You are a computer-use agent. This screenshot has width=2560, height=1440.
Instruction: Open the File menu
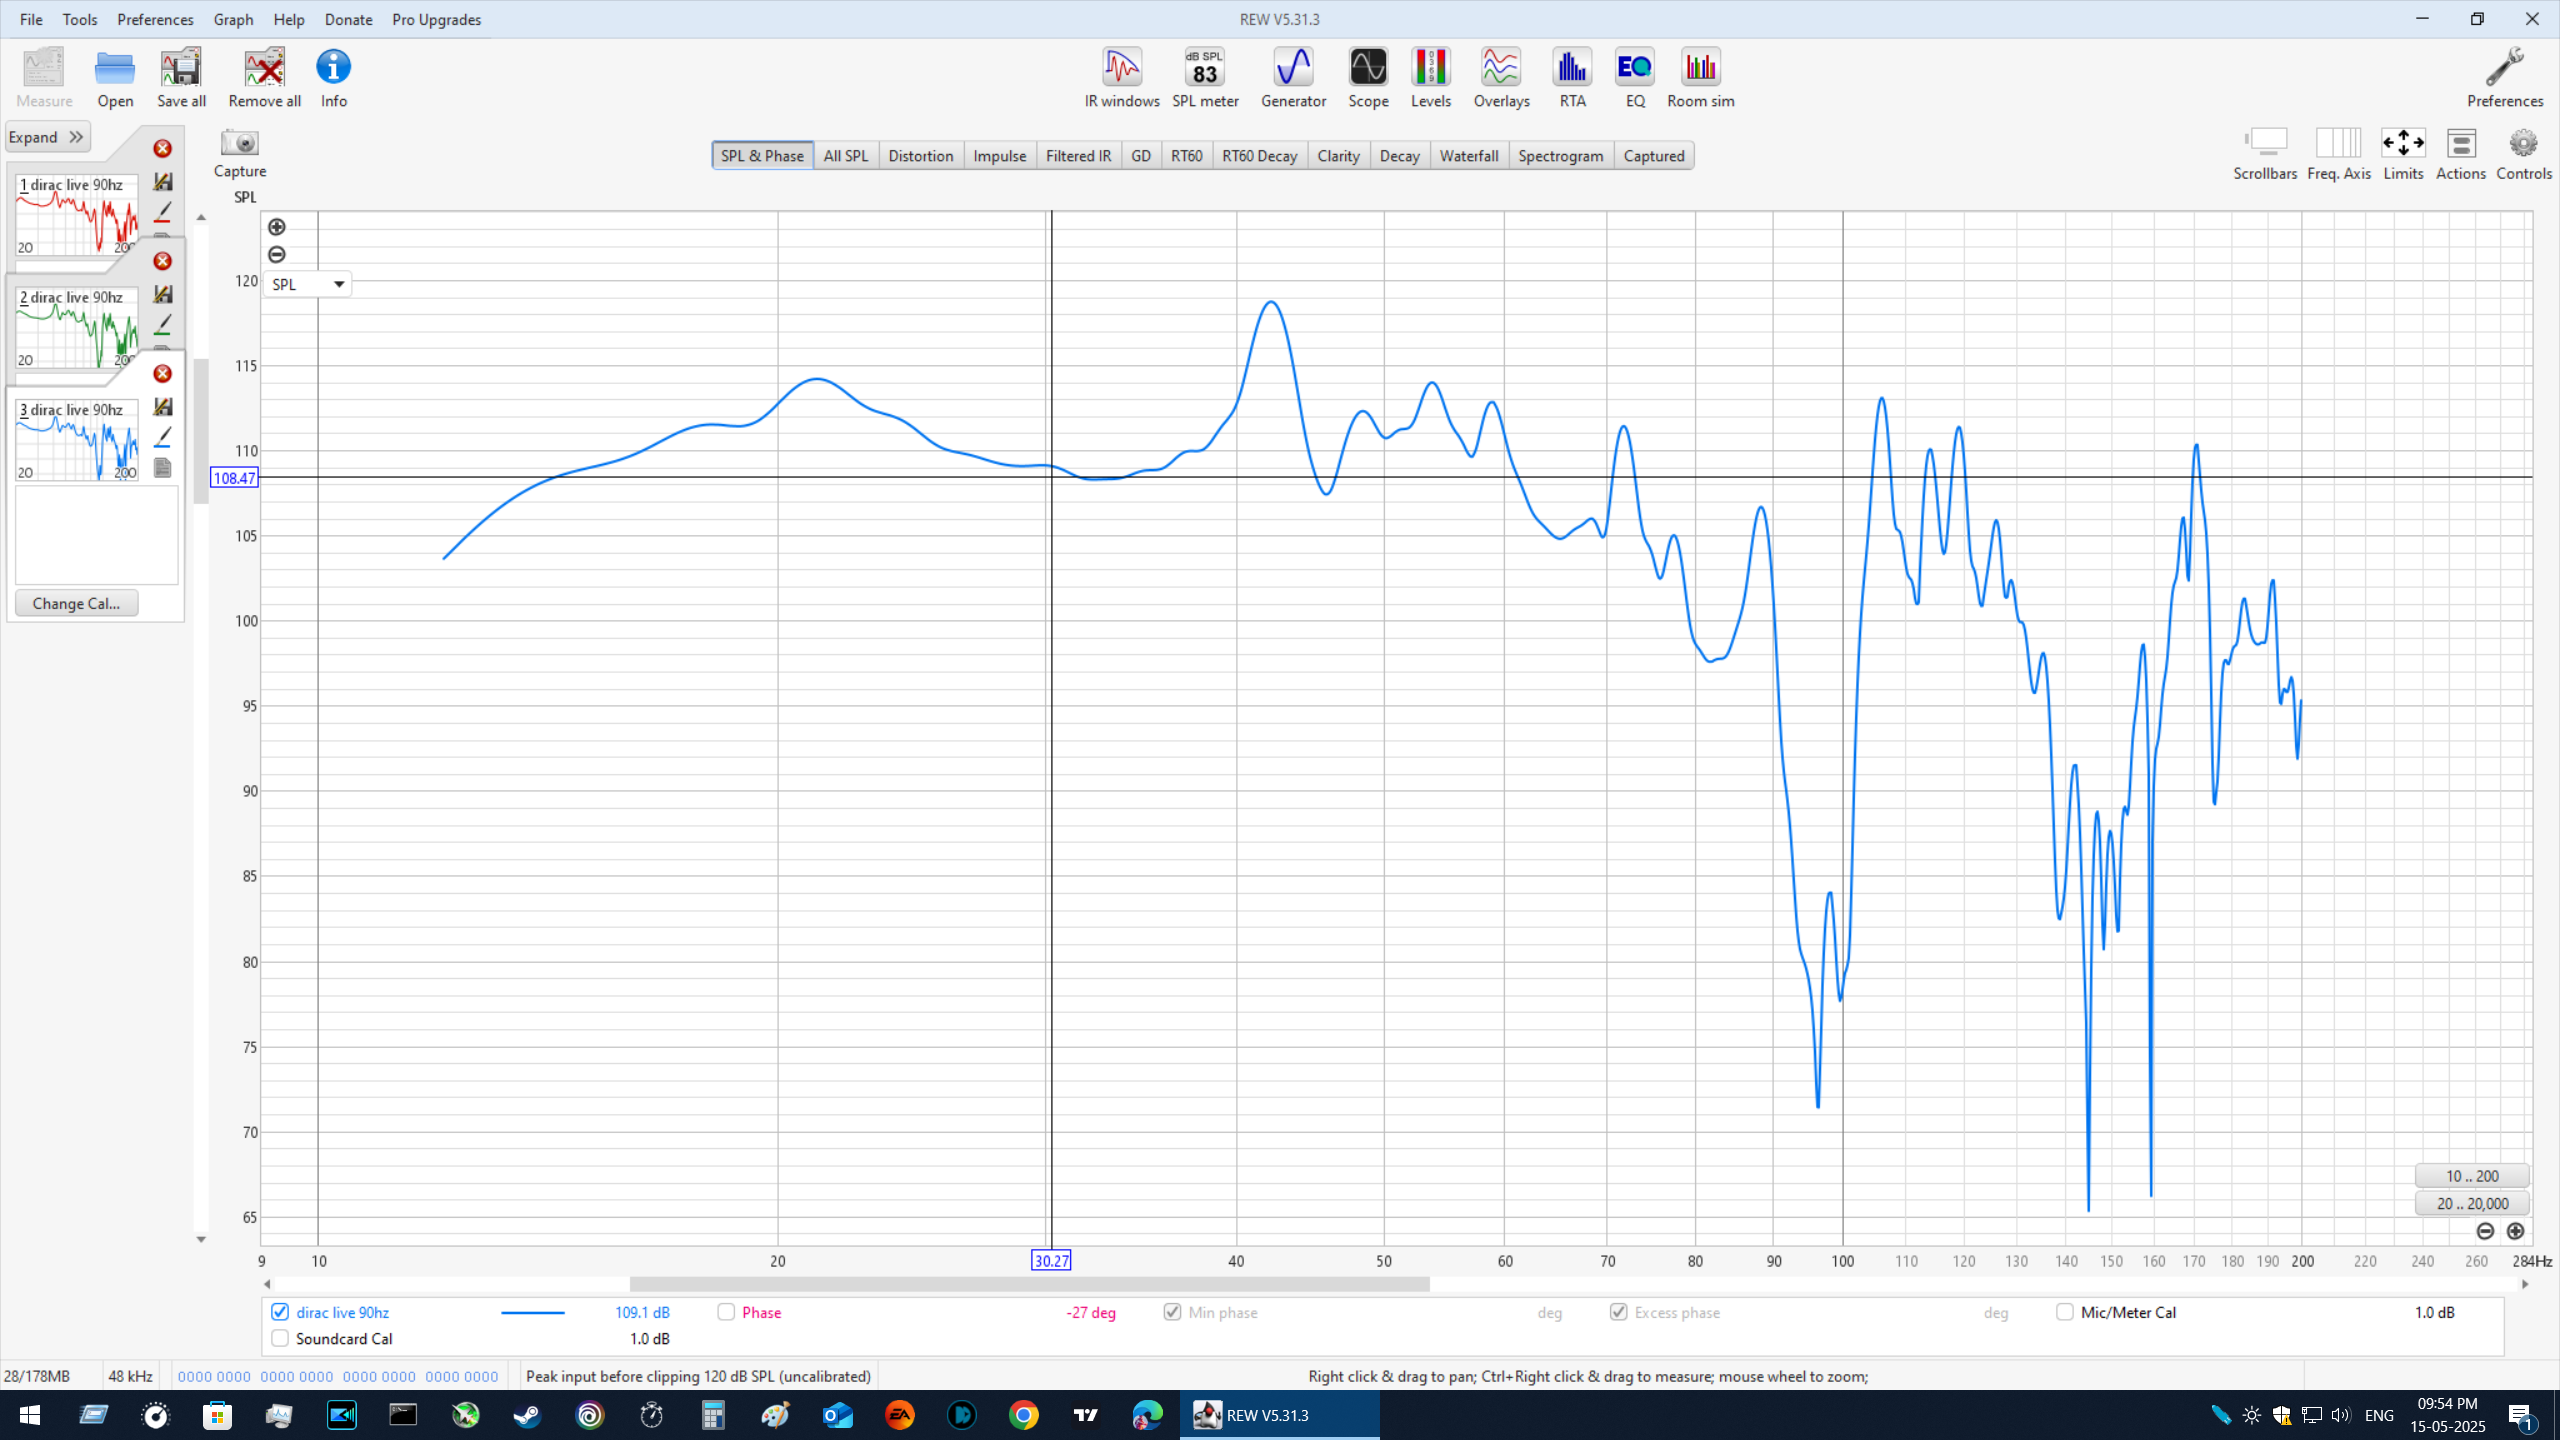pyautogui.click(x=31, y=19)
